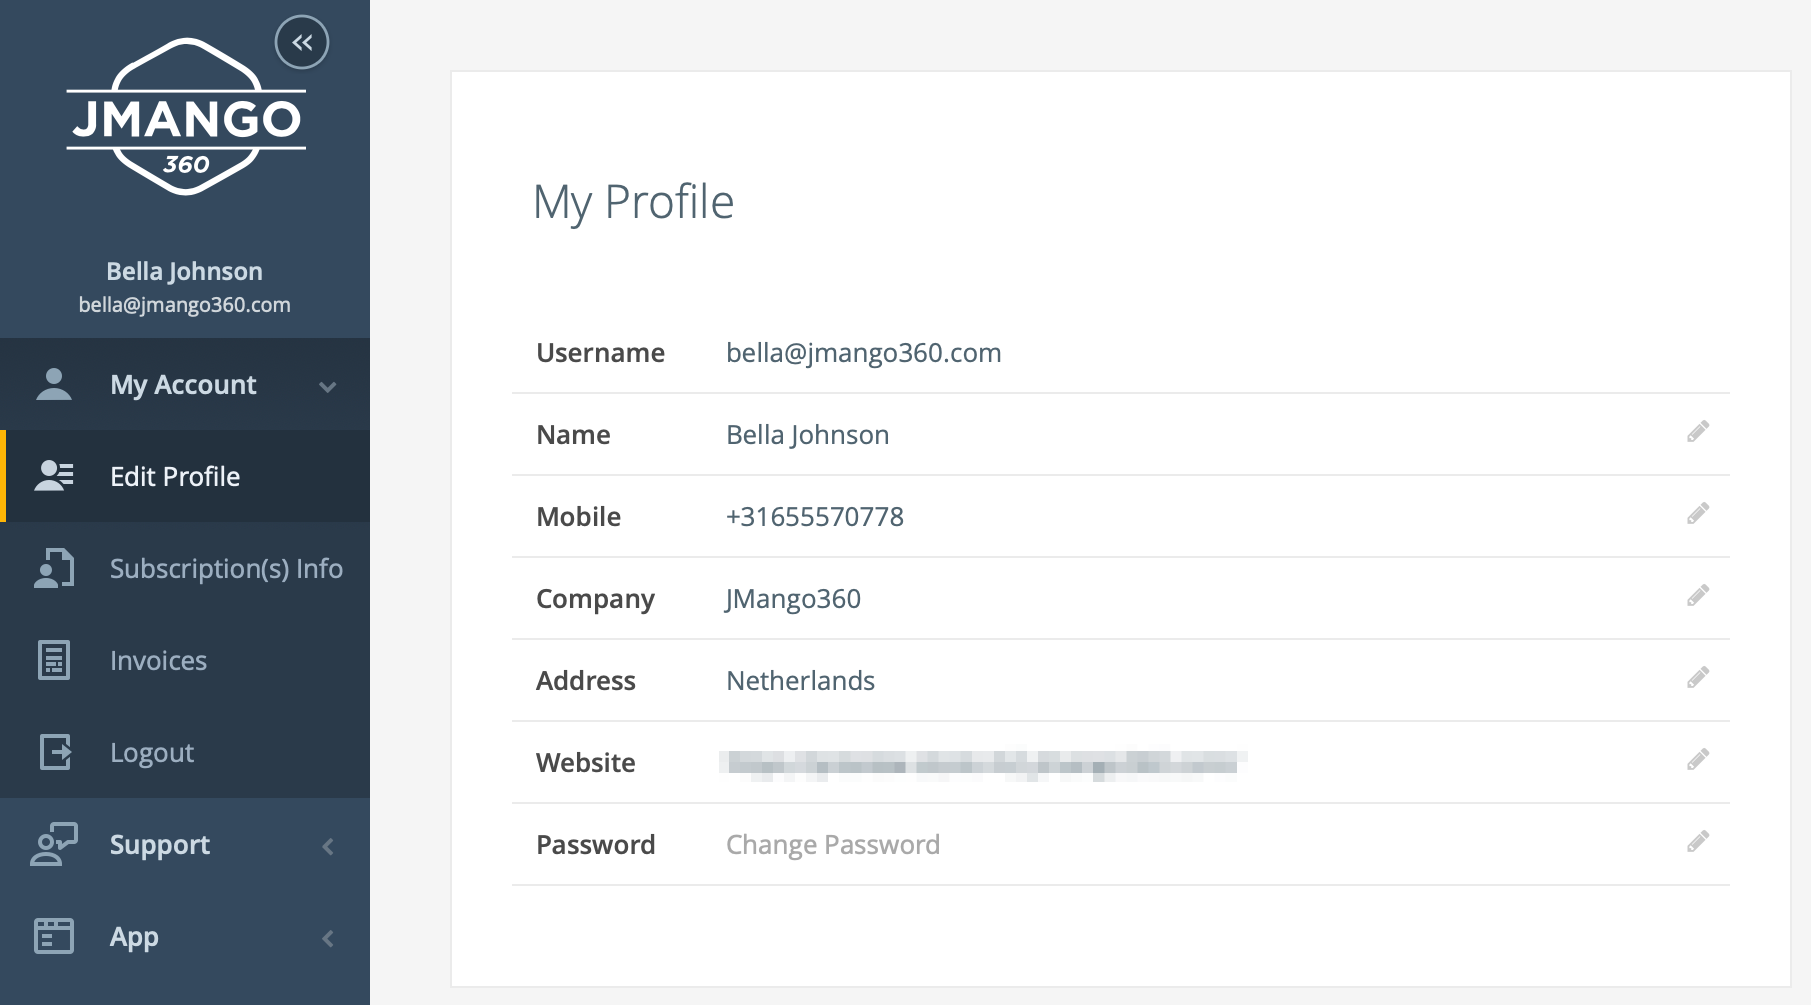Collapse the My Account section chevron
This screenshot has width=1811, height=1005.
coord(327,386)
